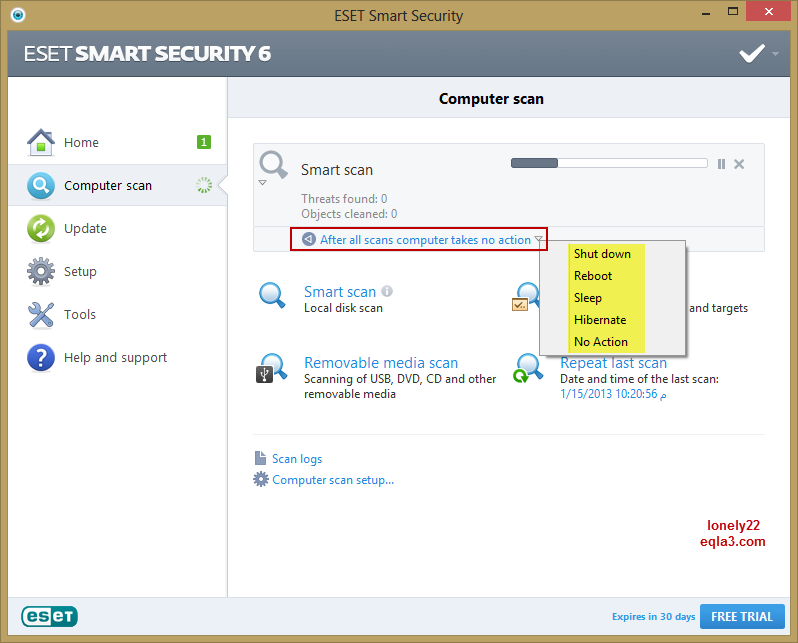
Task: Click the Smart scan magnifier icon above Local disk scan
Action: (272, 295)
